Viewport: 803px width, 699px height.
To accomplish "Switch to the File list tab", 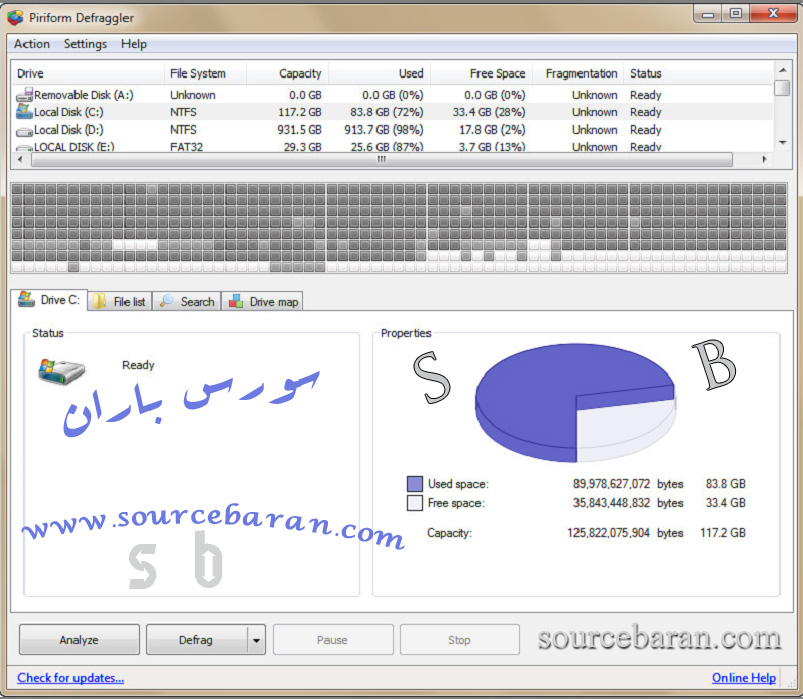I will 120,302.
